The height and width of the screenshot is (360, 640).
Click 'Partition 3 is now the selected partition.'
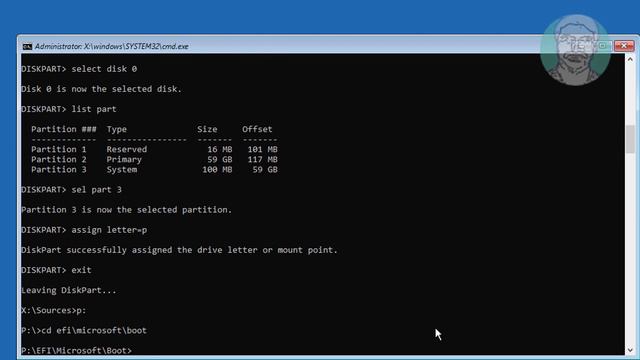[127, 210]
